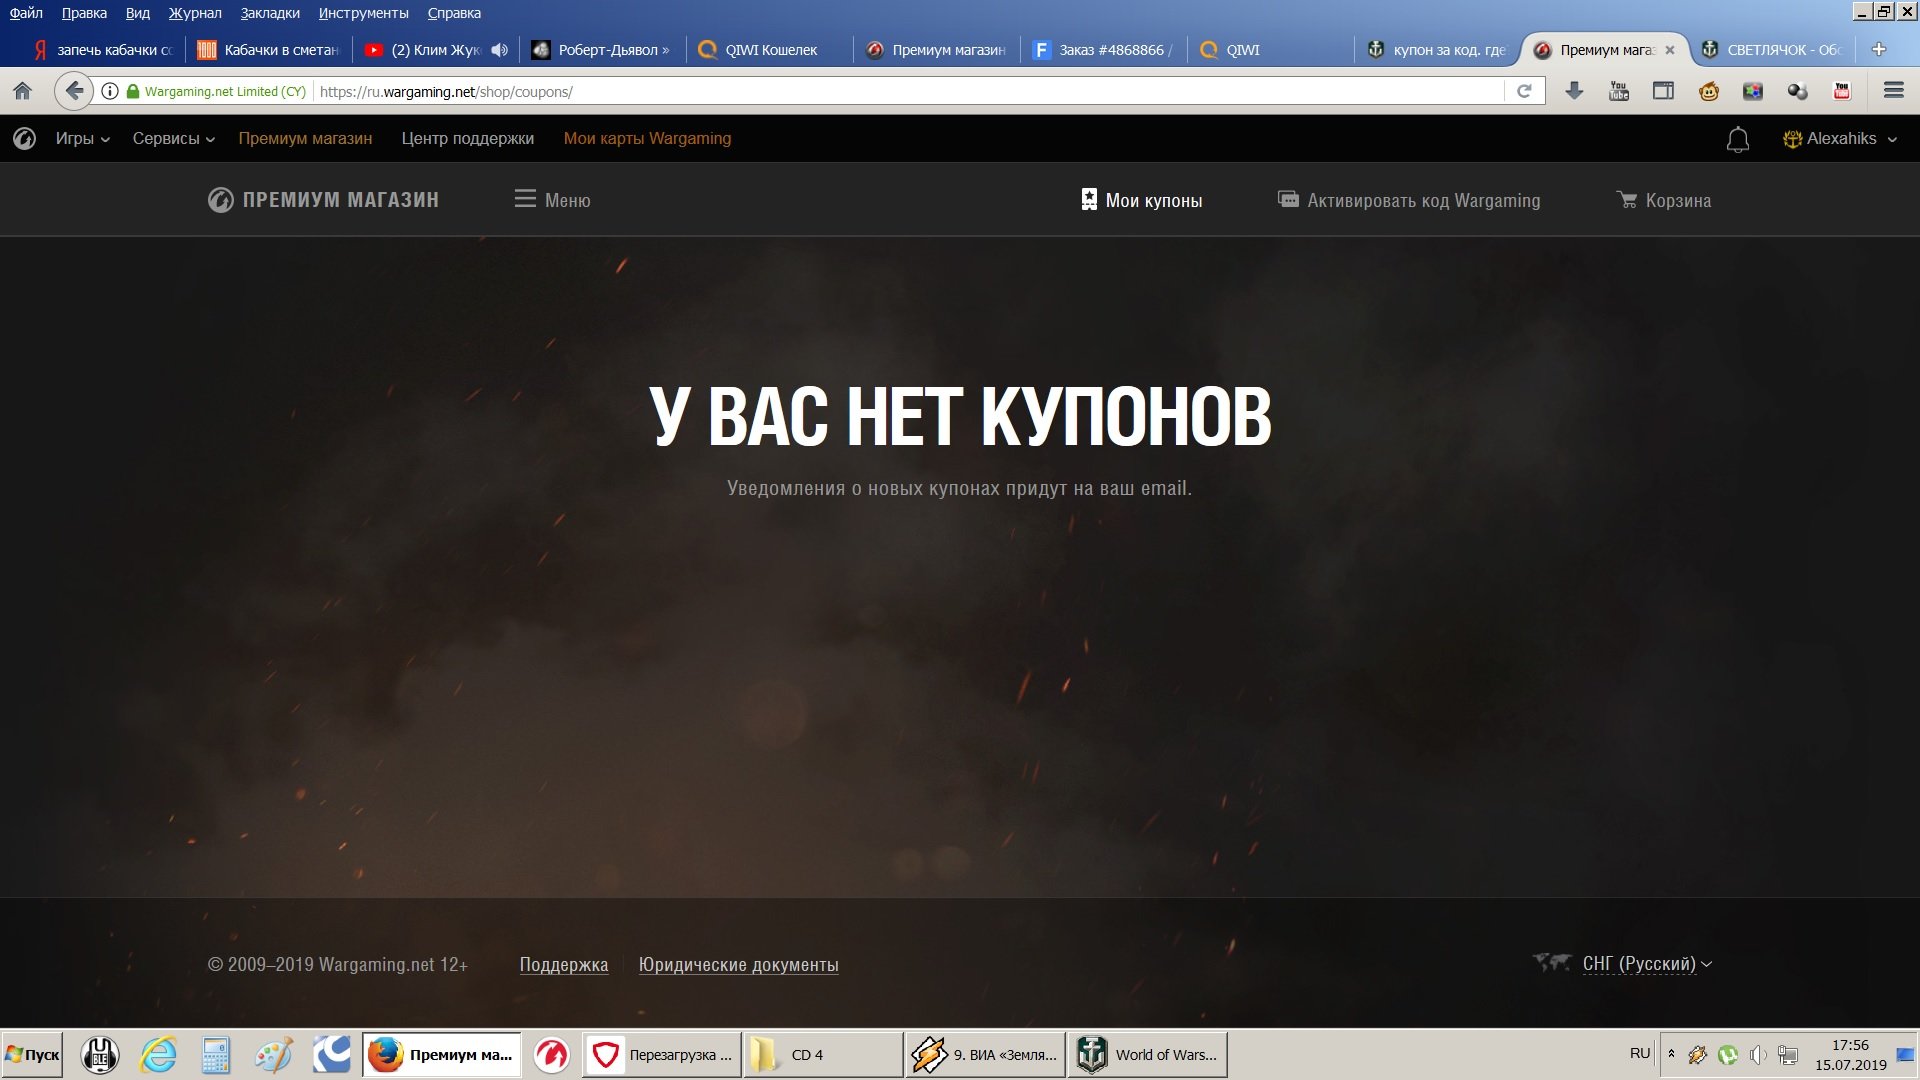The height and width of the screenshot is (1080, 1920).
Task: Click the Wargaming logo in top bar
Action: pyautogui.click(x=25, y=139)
